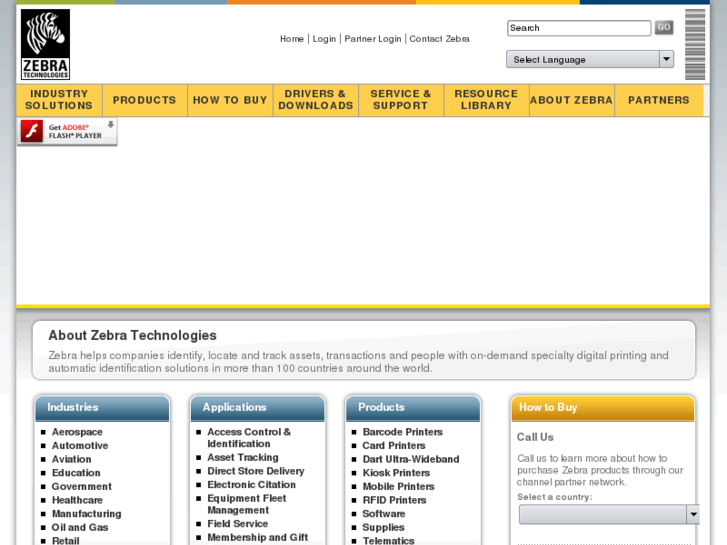Click the Zebra Technologies logo
Screen dimensions: 727x545
pos(45,45)
